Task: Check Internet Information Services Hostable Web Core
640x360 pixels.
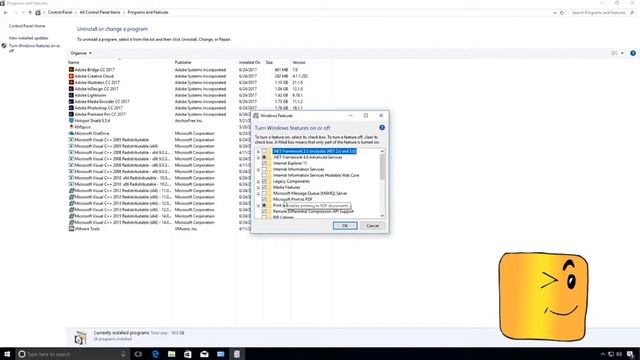Action: [264, 176]
